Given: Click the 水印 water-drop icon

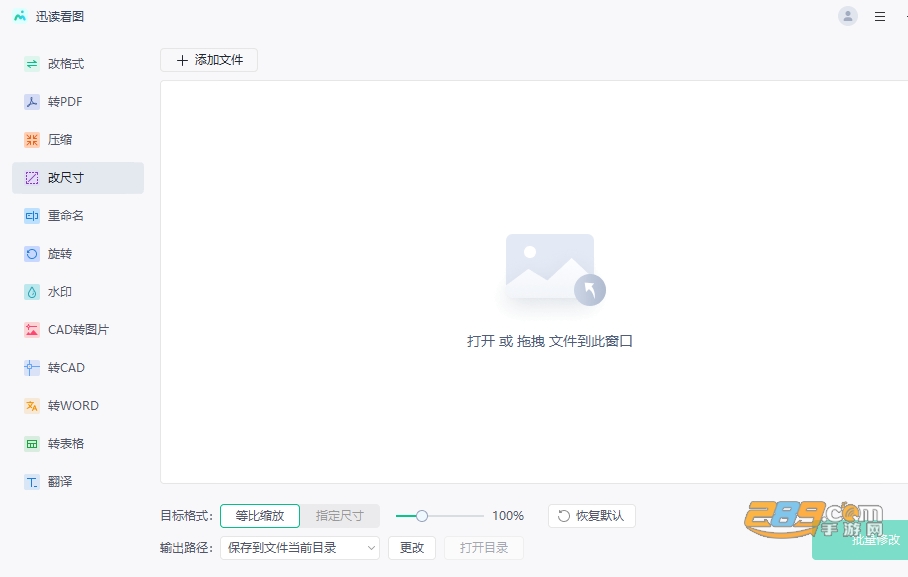Looking at the screenshot, I should [x=32, y=292].
